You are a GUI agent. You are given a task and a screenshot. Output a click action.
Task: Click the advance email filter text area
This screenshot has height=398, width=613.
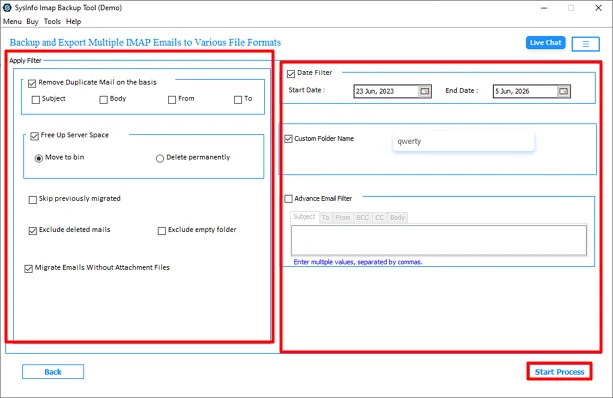click(x=439, y=240)
